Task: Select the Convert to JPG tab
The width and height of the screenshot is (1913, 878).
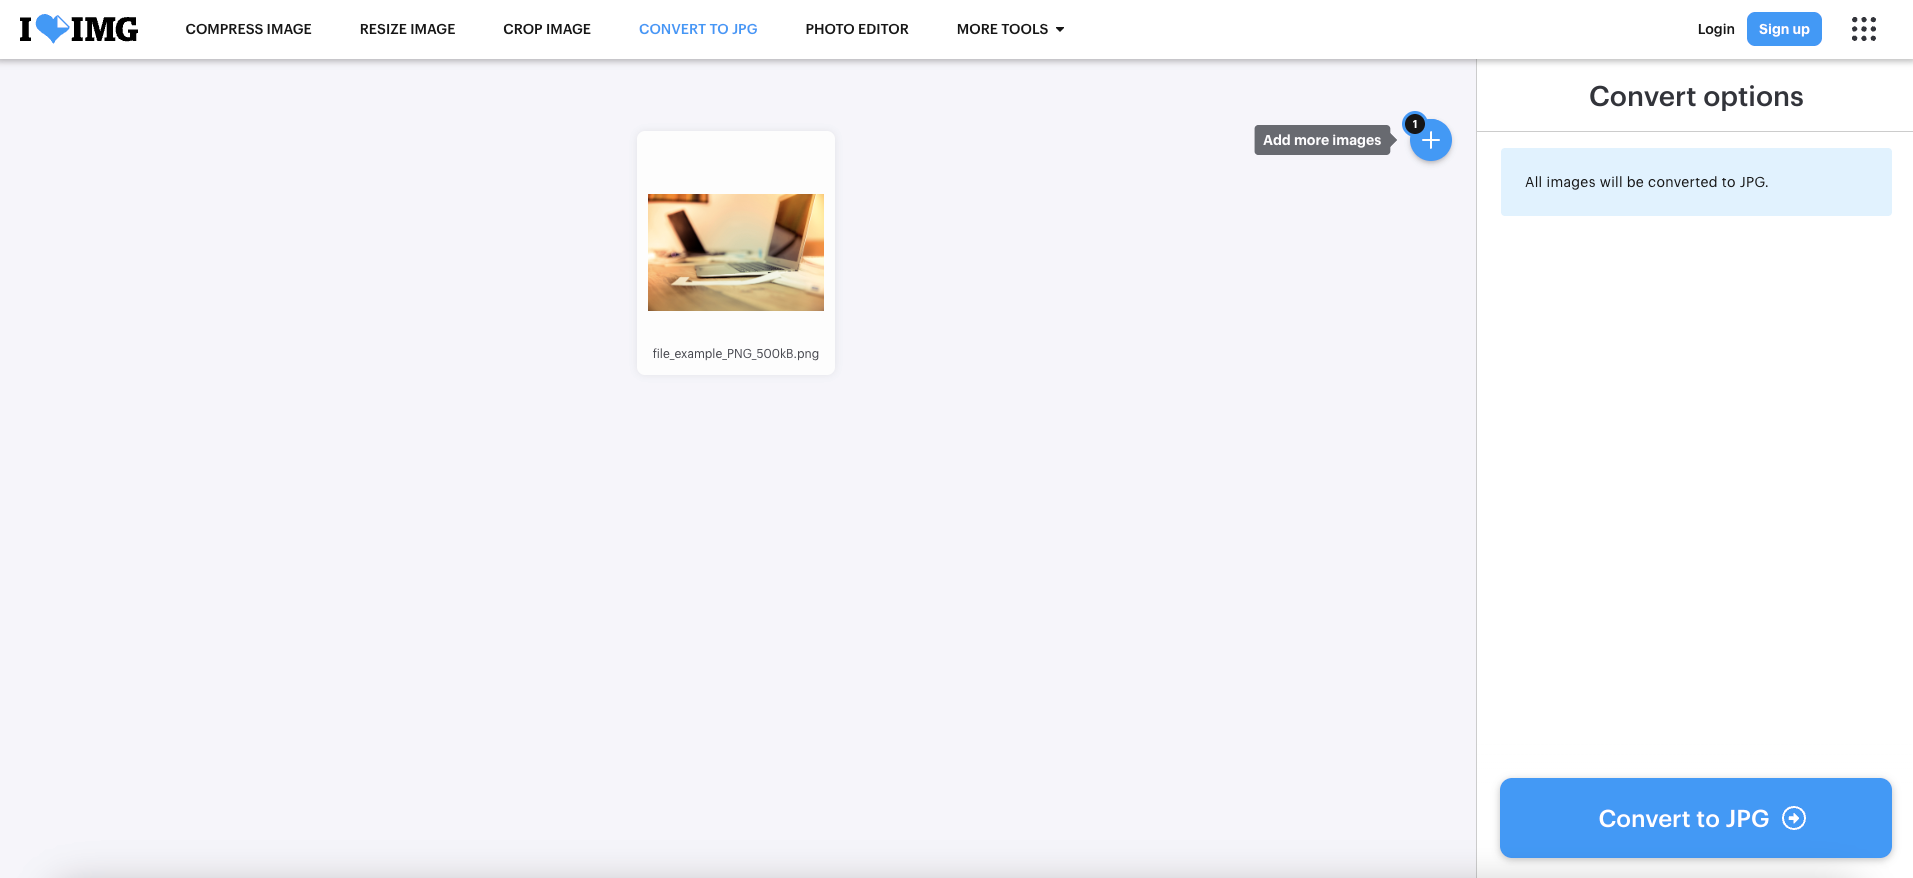Action: [698, 29]
